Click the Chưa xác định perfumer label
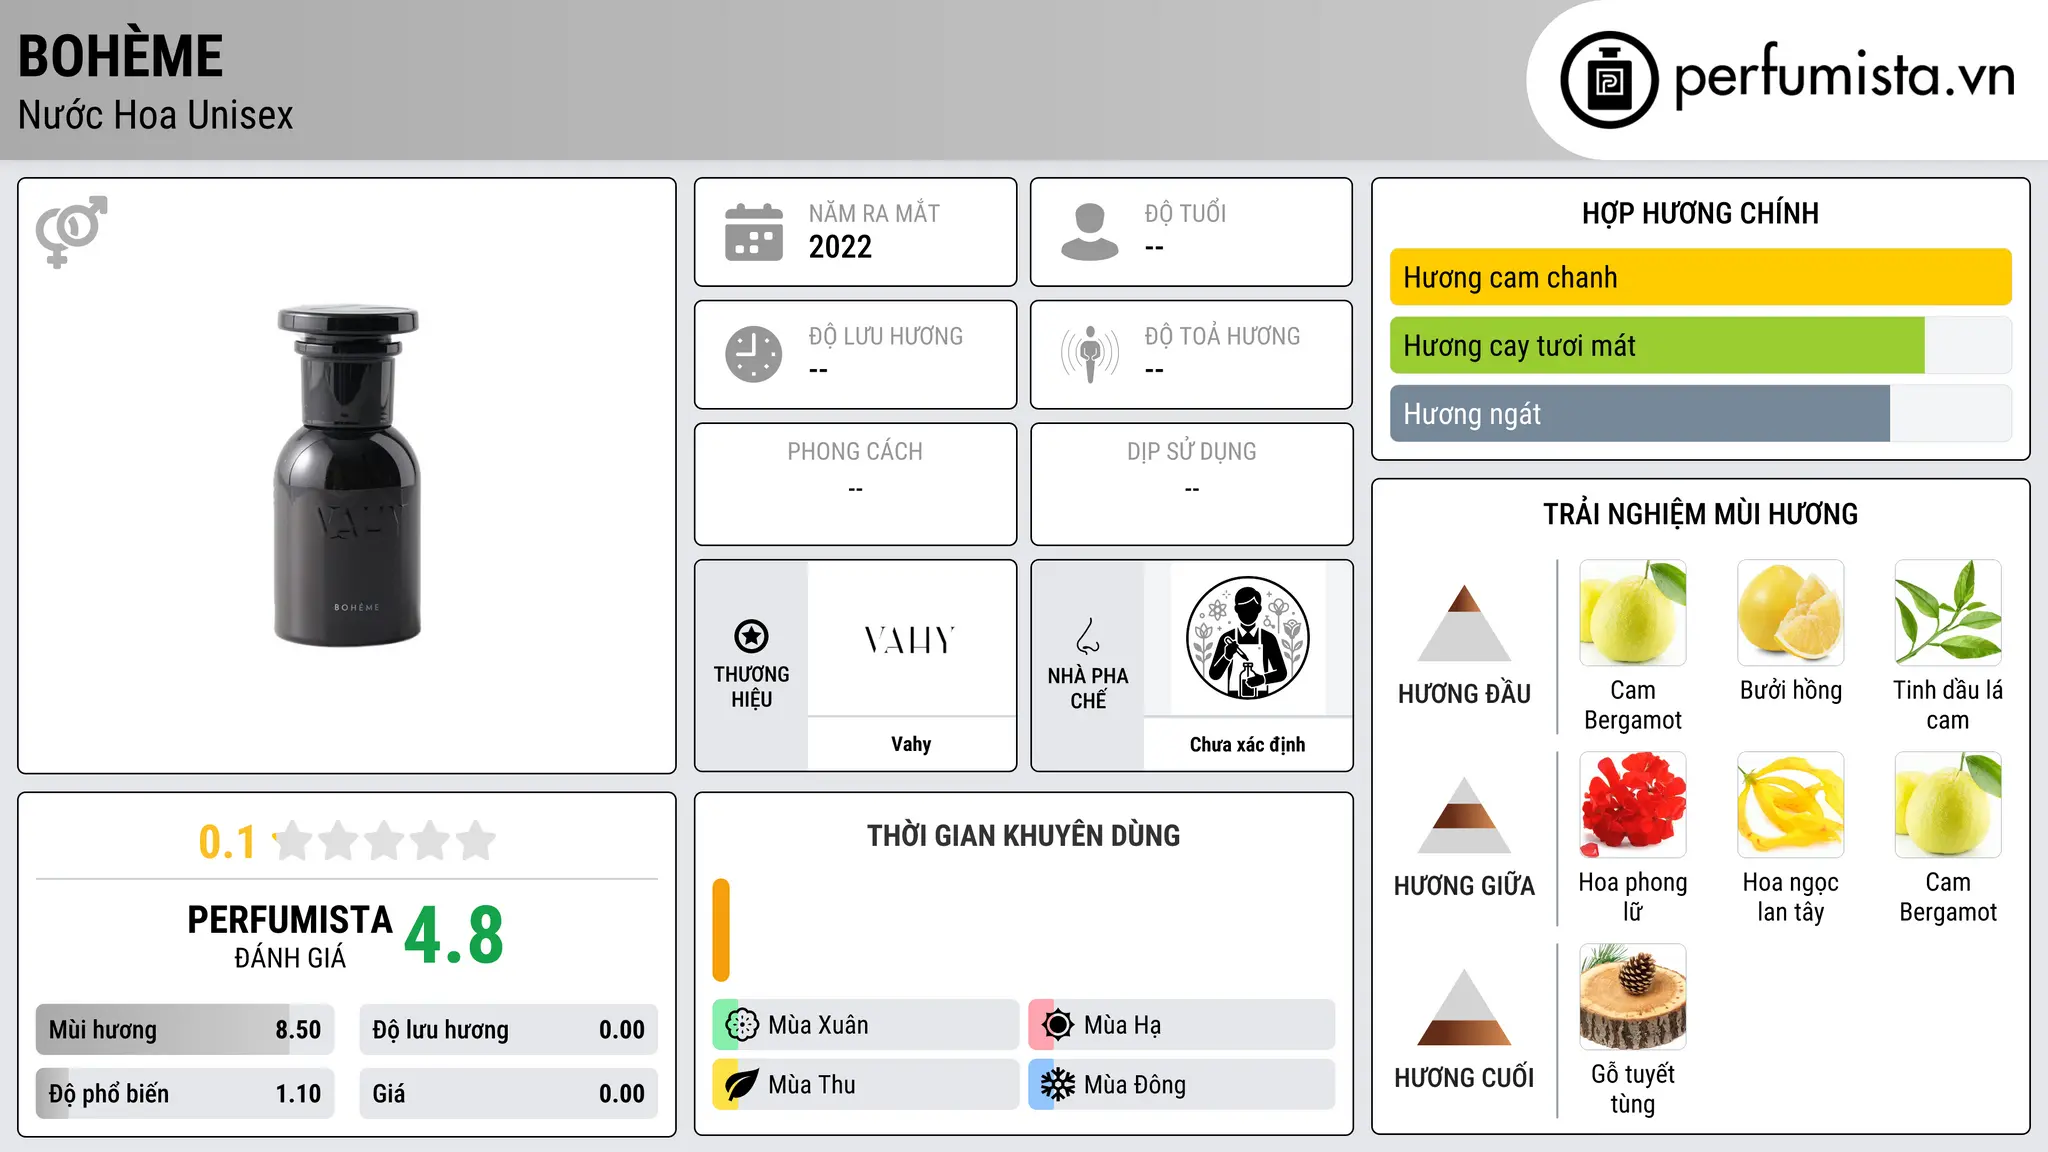 pyautogui.click(x=1247, y=744)
